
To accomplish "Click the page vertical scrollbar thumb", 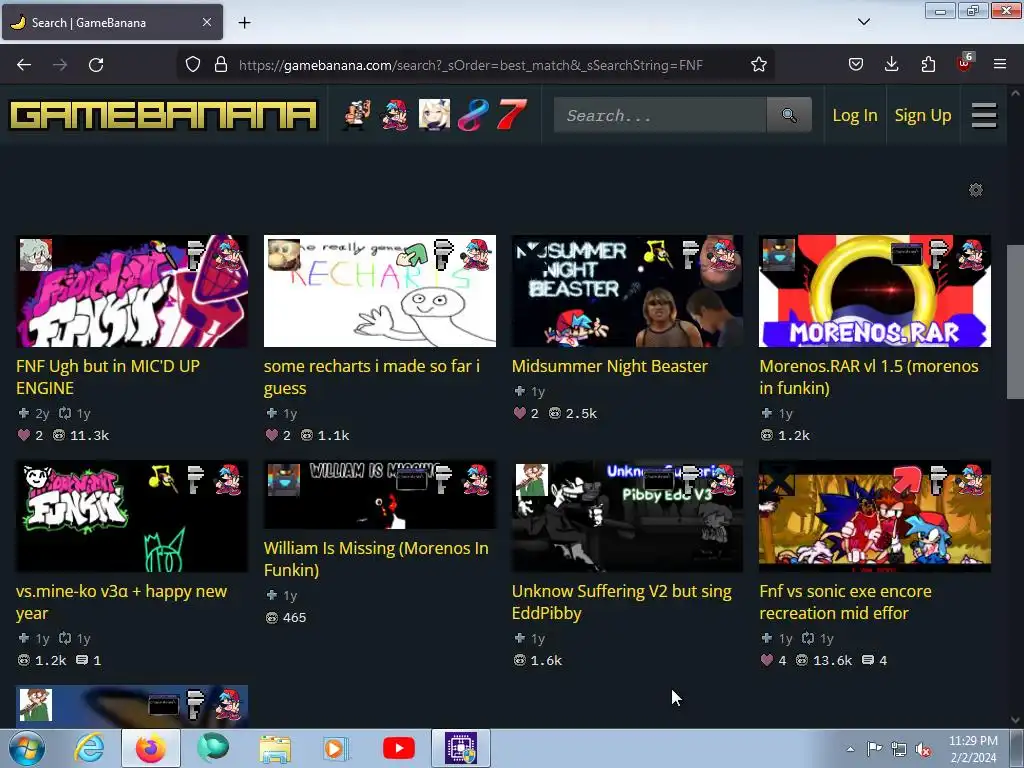I will (x=1015, y=321).
